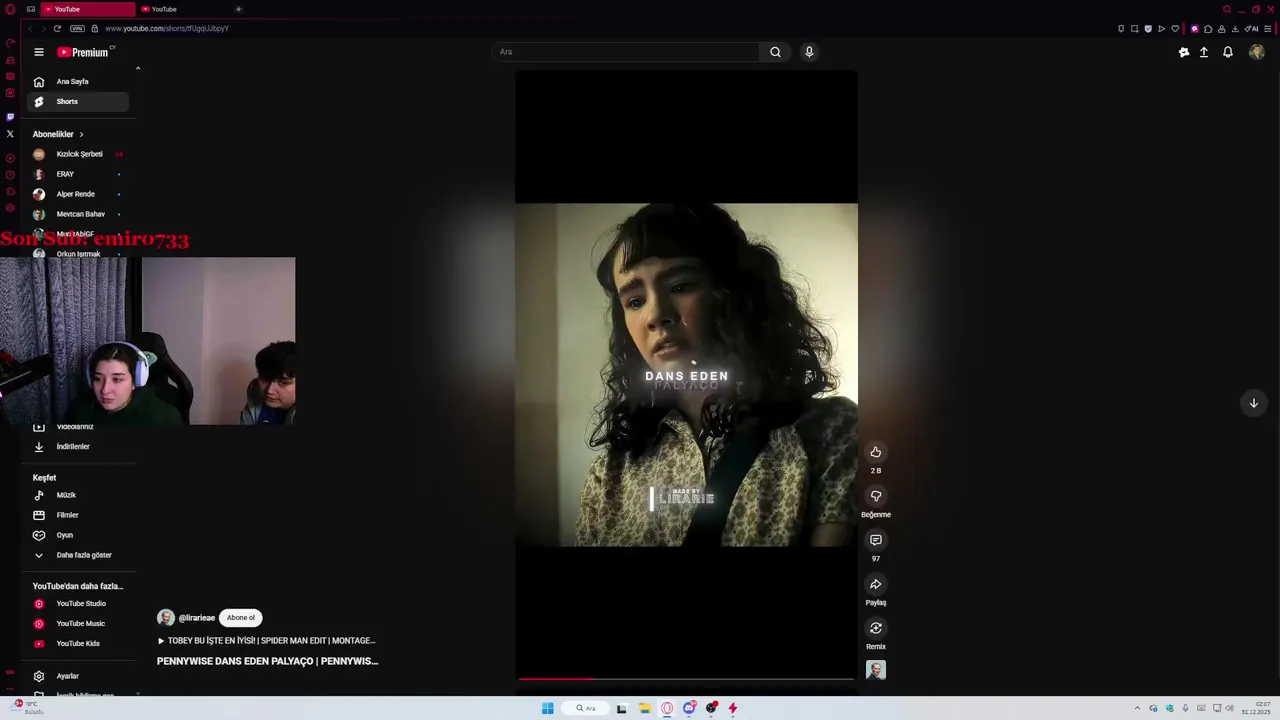Image resolution: width=1280 pixels, height=720 pixels.
Task: Seek using the Short's red progress bar
Action: pyautogui.click(x=686, y=679)
